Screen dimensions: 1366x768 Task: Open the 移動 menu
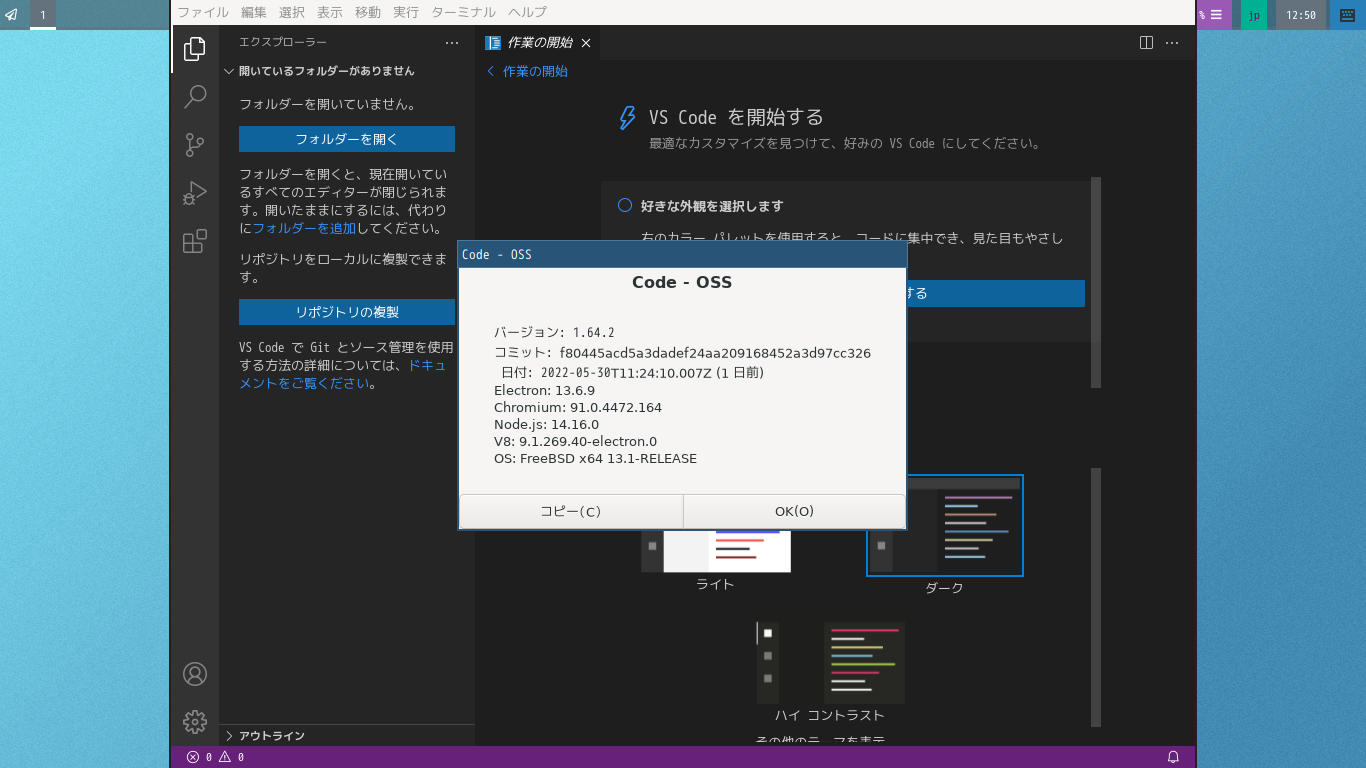368,12
